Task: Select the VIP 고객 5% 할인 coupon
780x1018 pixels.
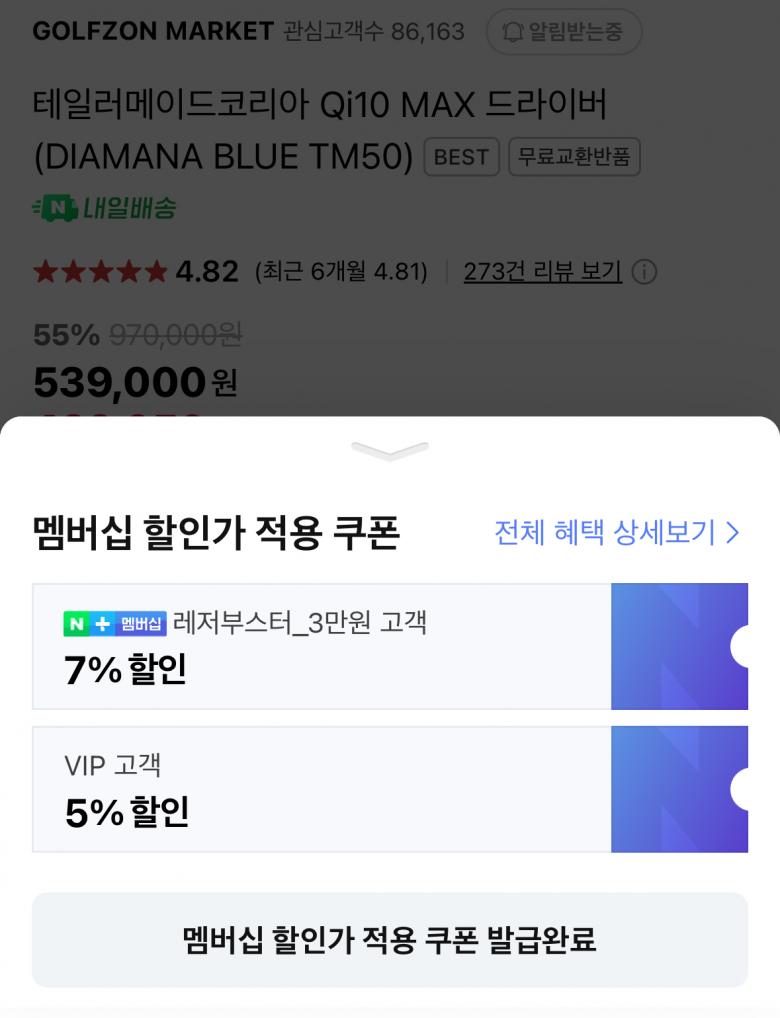Action: coord(321,789)
